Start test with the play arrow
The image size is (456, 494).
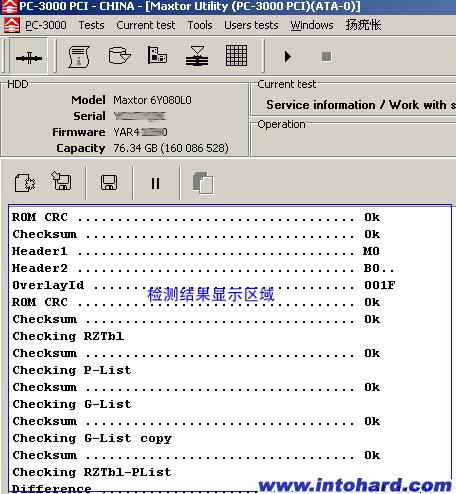click(287, 56)
